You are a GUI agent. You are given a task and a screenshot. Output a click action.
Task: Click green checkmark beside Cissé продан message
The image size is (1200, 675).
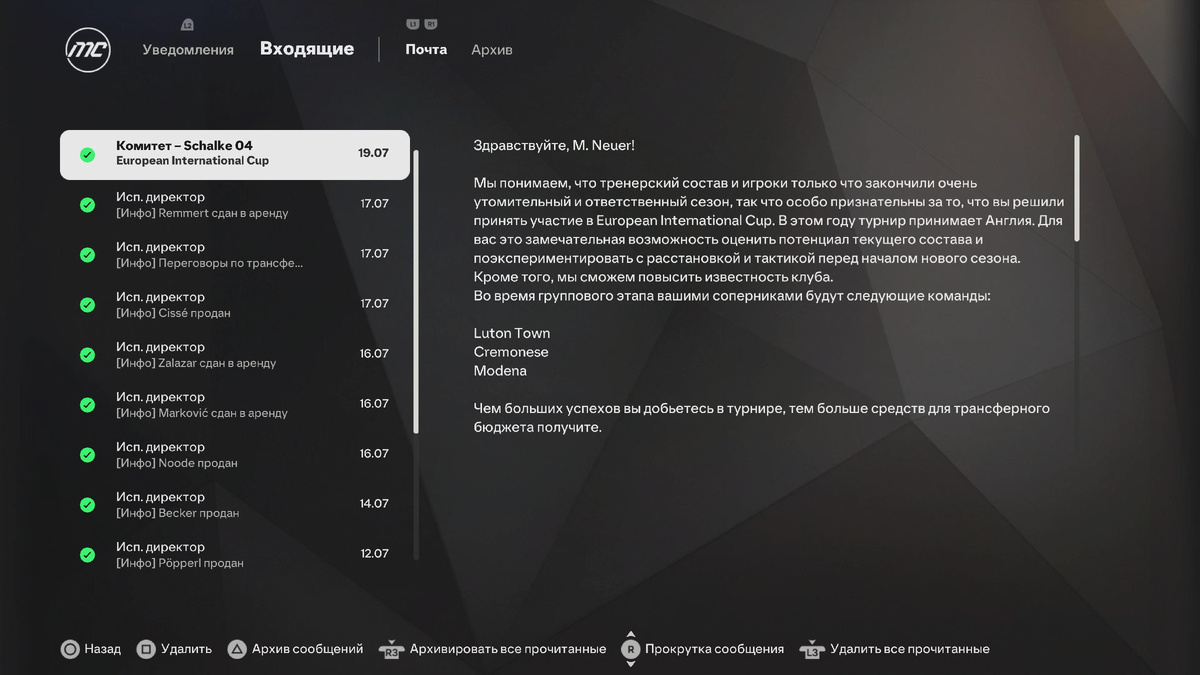(87, 305)
